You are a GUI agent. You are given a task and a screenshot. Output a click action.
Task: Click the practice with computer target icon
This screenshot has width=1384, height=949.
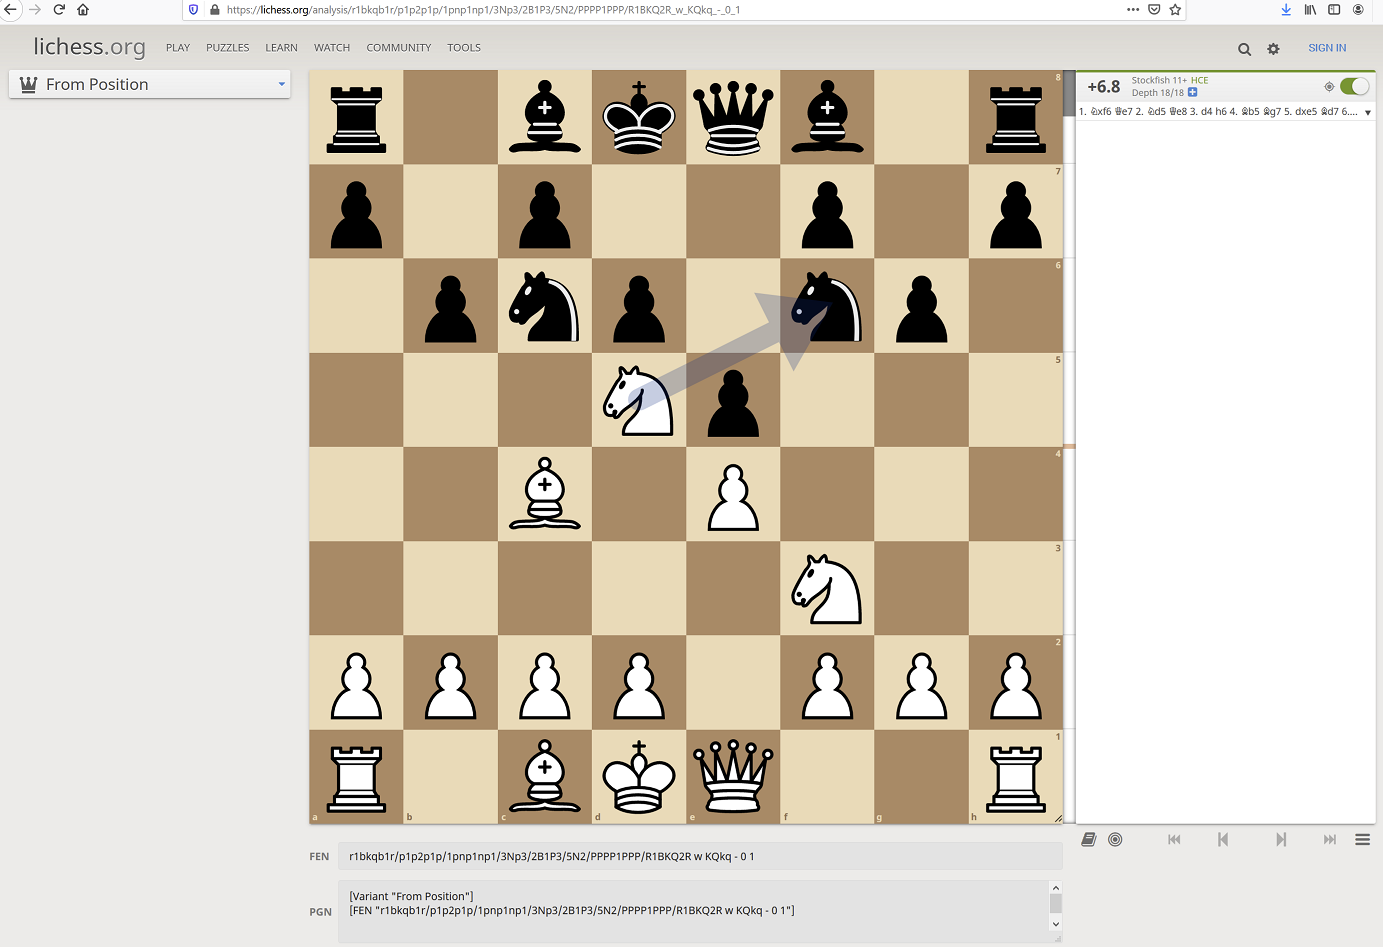point(1115,839)
